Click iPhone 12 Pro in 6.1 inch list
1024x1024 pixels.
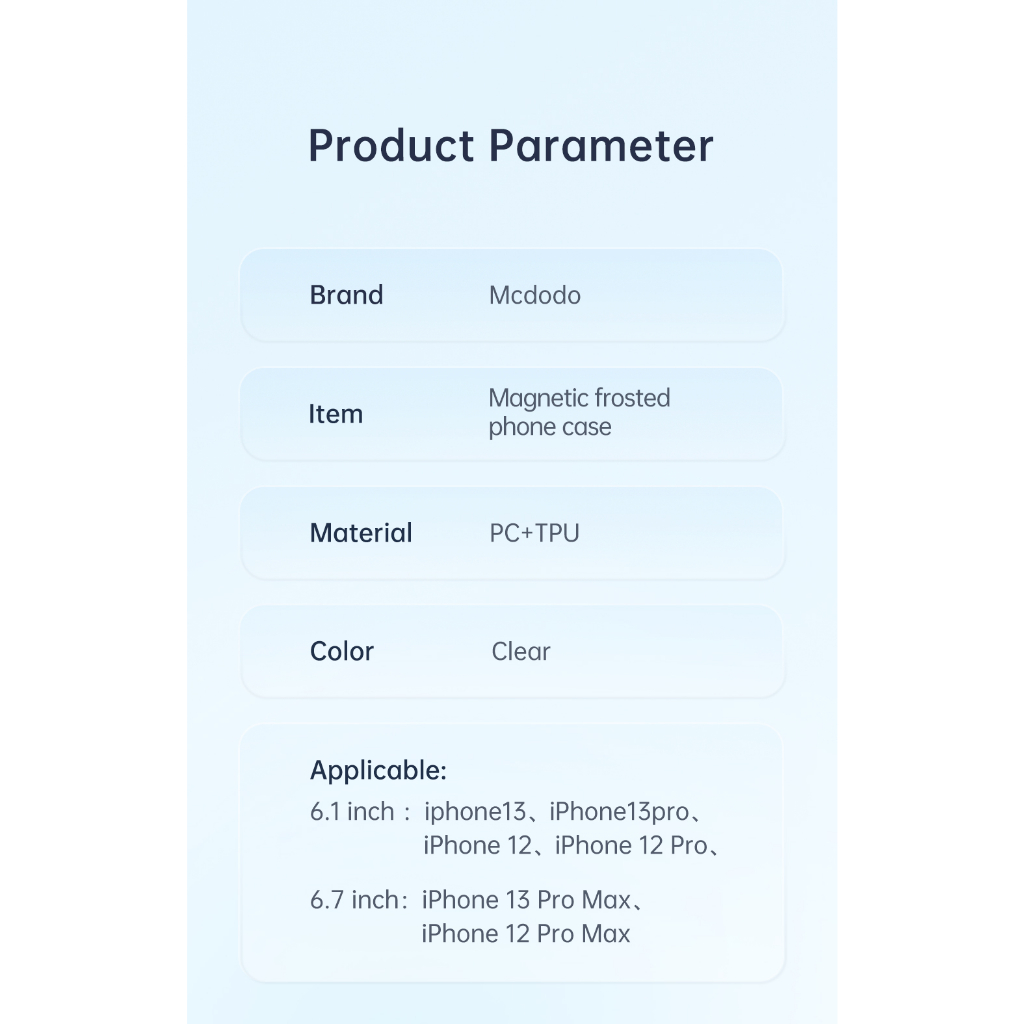coord(630,845)
